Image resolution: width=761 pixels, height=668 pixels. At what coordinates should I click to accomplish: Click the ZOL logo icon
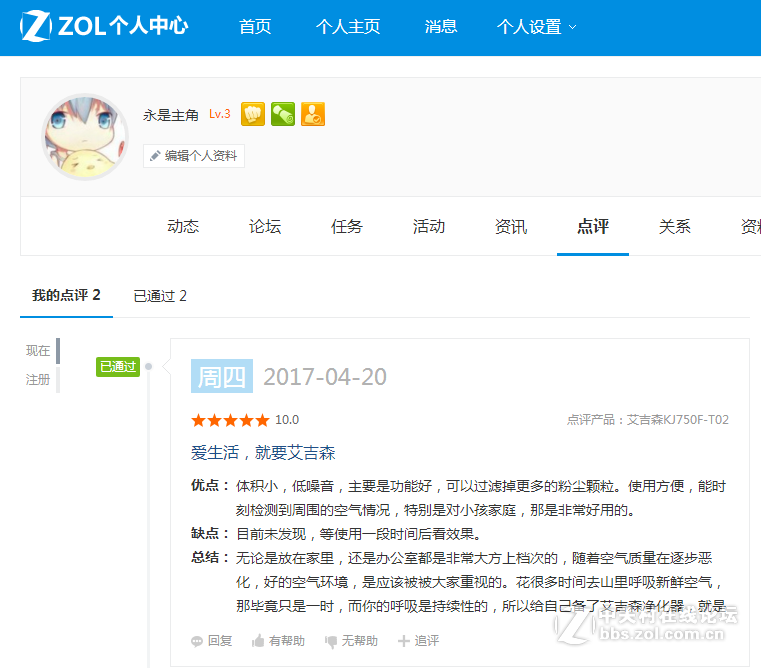(35, 26)
